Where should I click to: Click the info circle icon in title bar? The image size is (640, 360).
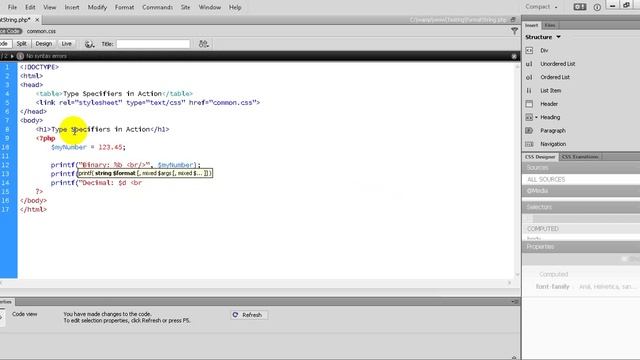click(597, 7)
